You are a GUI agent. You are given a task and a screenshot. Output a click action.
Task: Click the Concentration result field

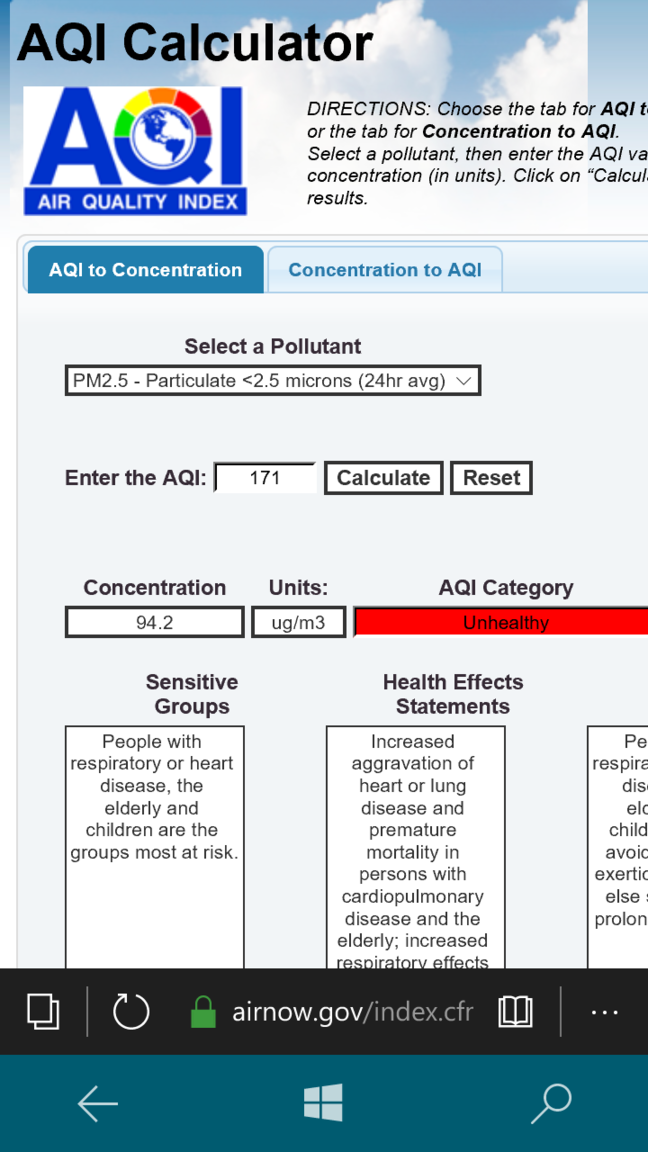[155, 622]
